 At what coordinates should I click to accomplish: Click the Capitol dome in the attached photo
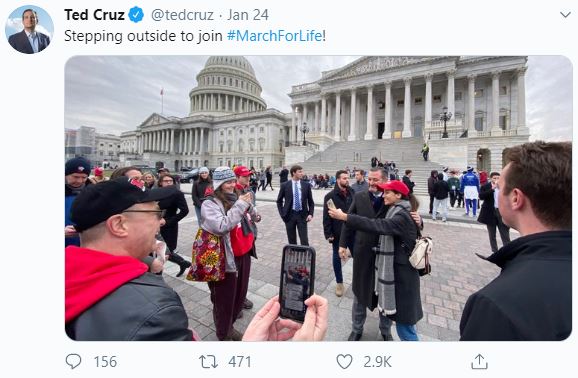227,85
